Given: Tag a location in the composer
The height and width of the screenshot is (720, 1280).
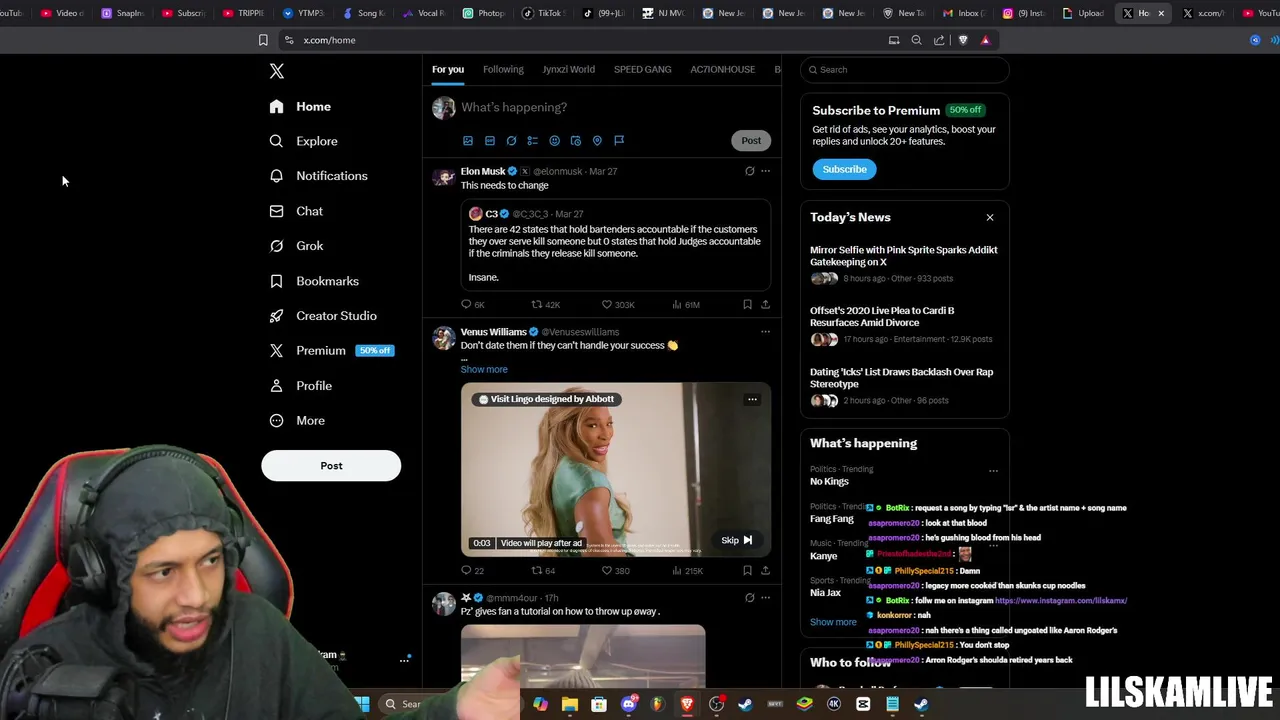Looking at the screenshot, I should point(597,141).
